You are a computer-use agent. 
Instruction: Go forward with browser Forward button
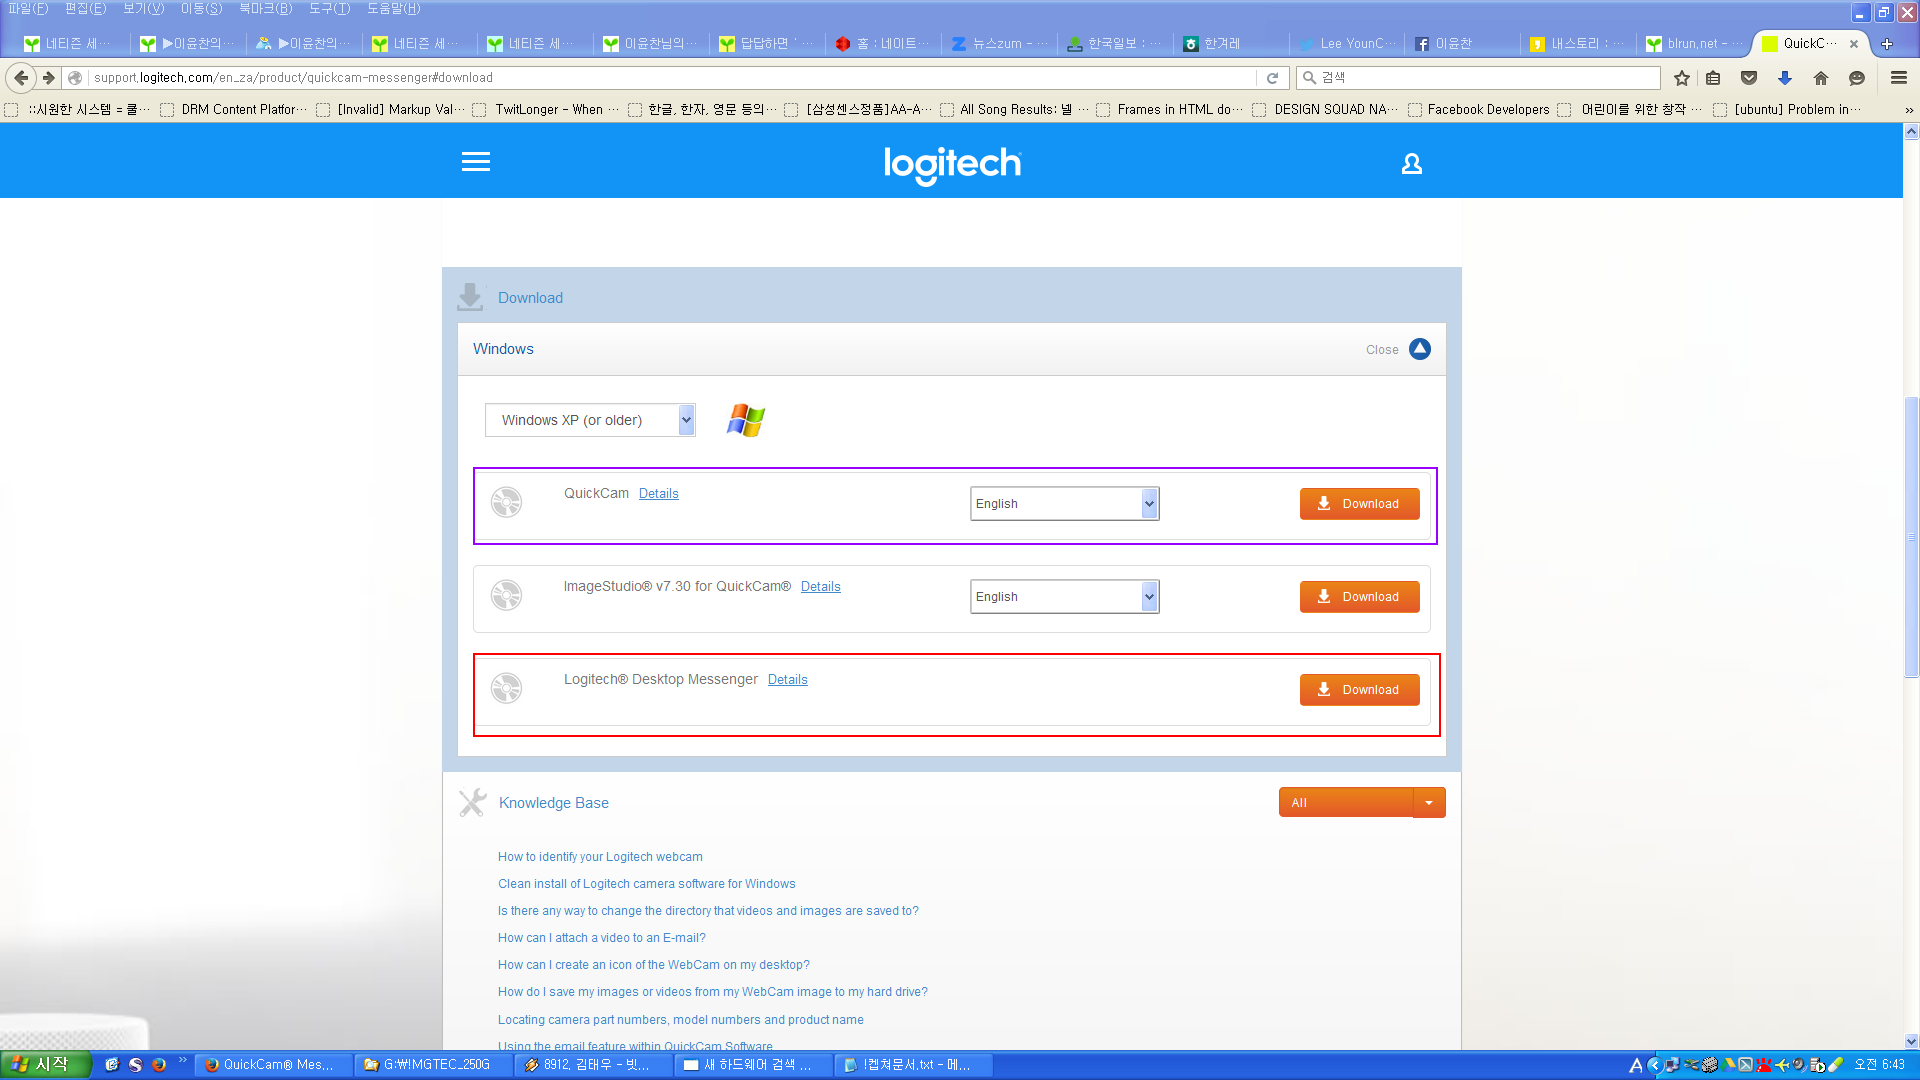click(48, 78)
